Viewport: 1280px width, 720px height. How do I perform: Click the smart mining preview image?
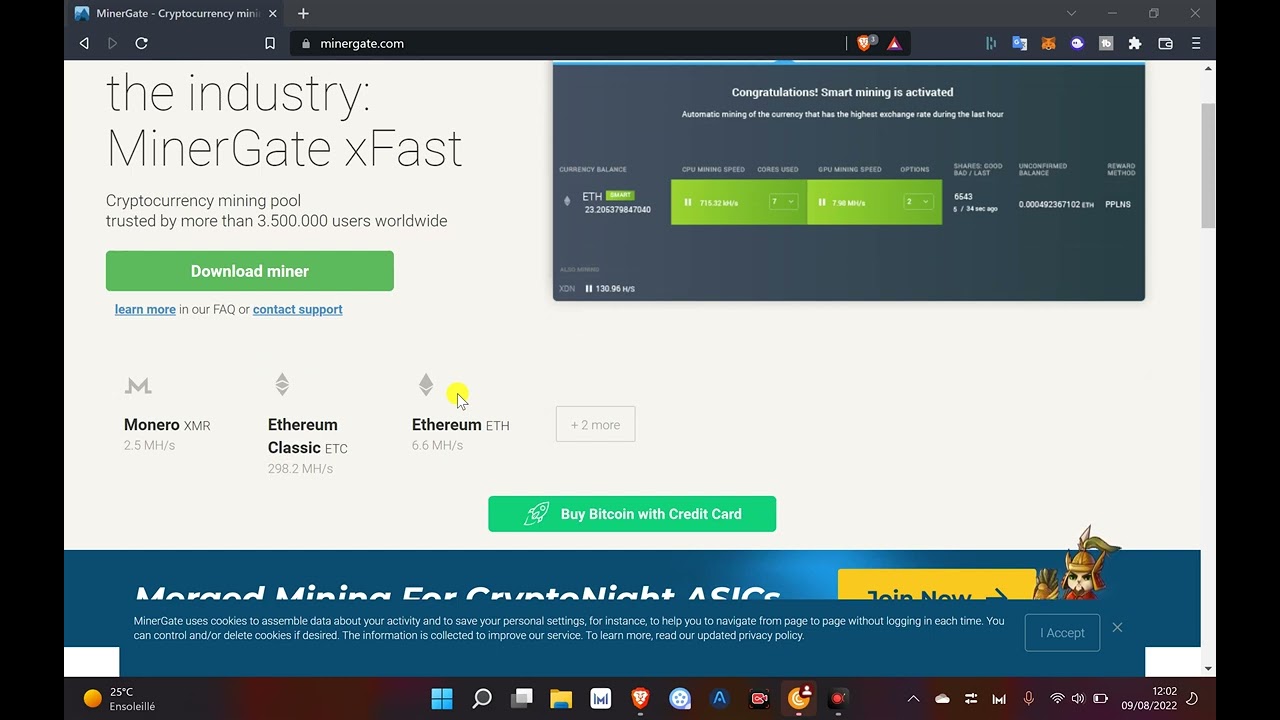[x=849, y=181]
